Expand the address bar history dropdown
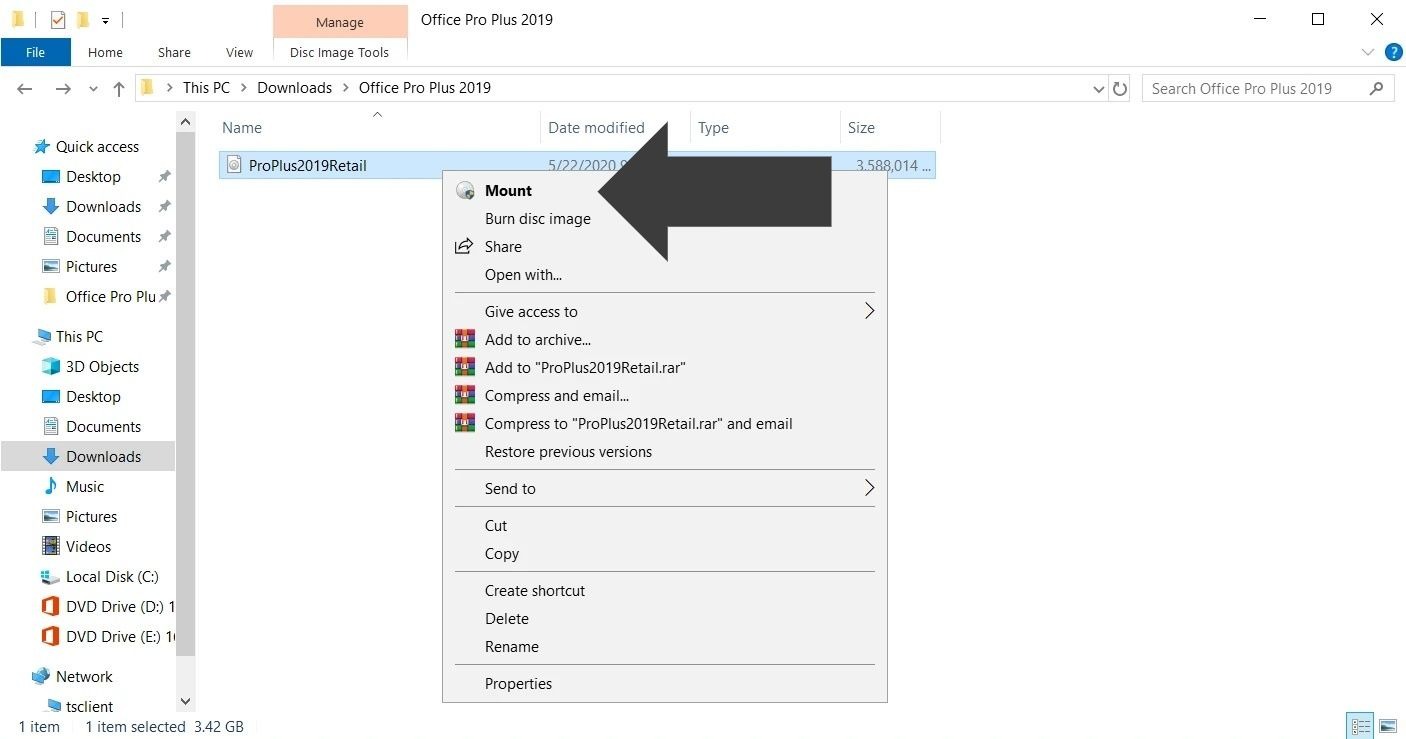 click(1100, 88)
